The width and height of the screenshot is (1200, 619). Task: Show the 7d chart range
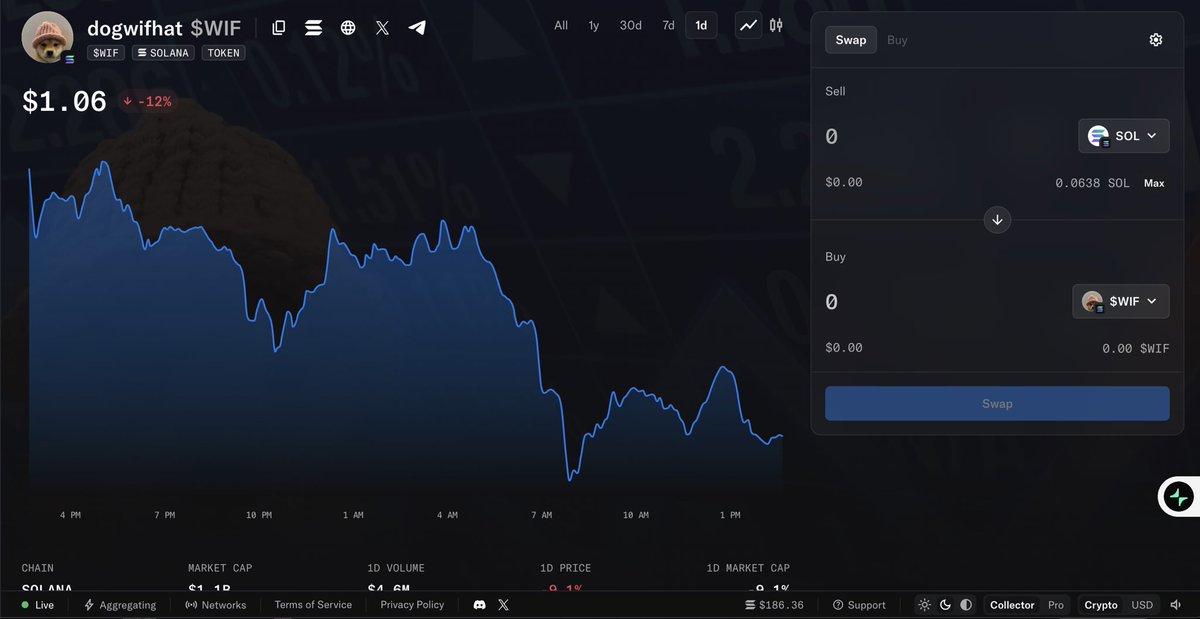tap(668, 25)
